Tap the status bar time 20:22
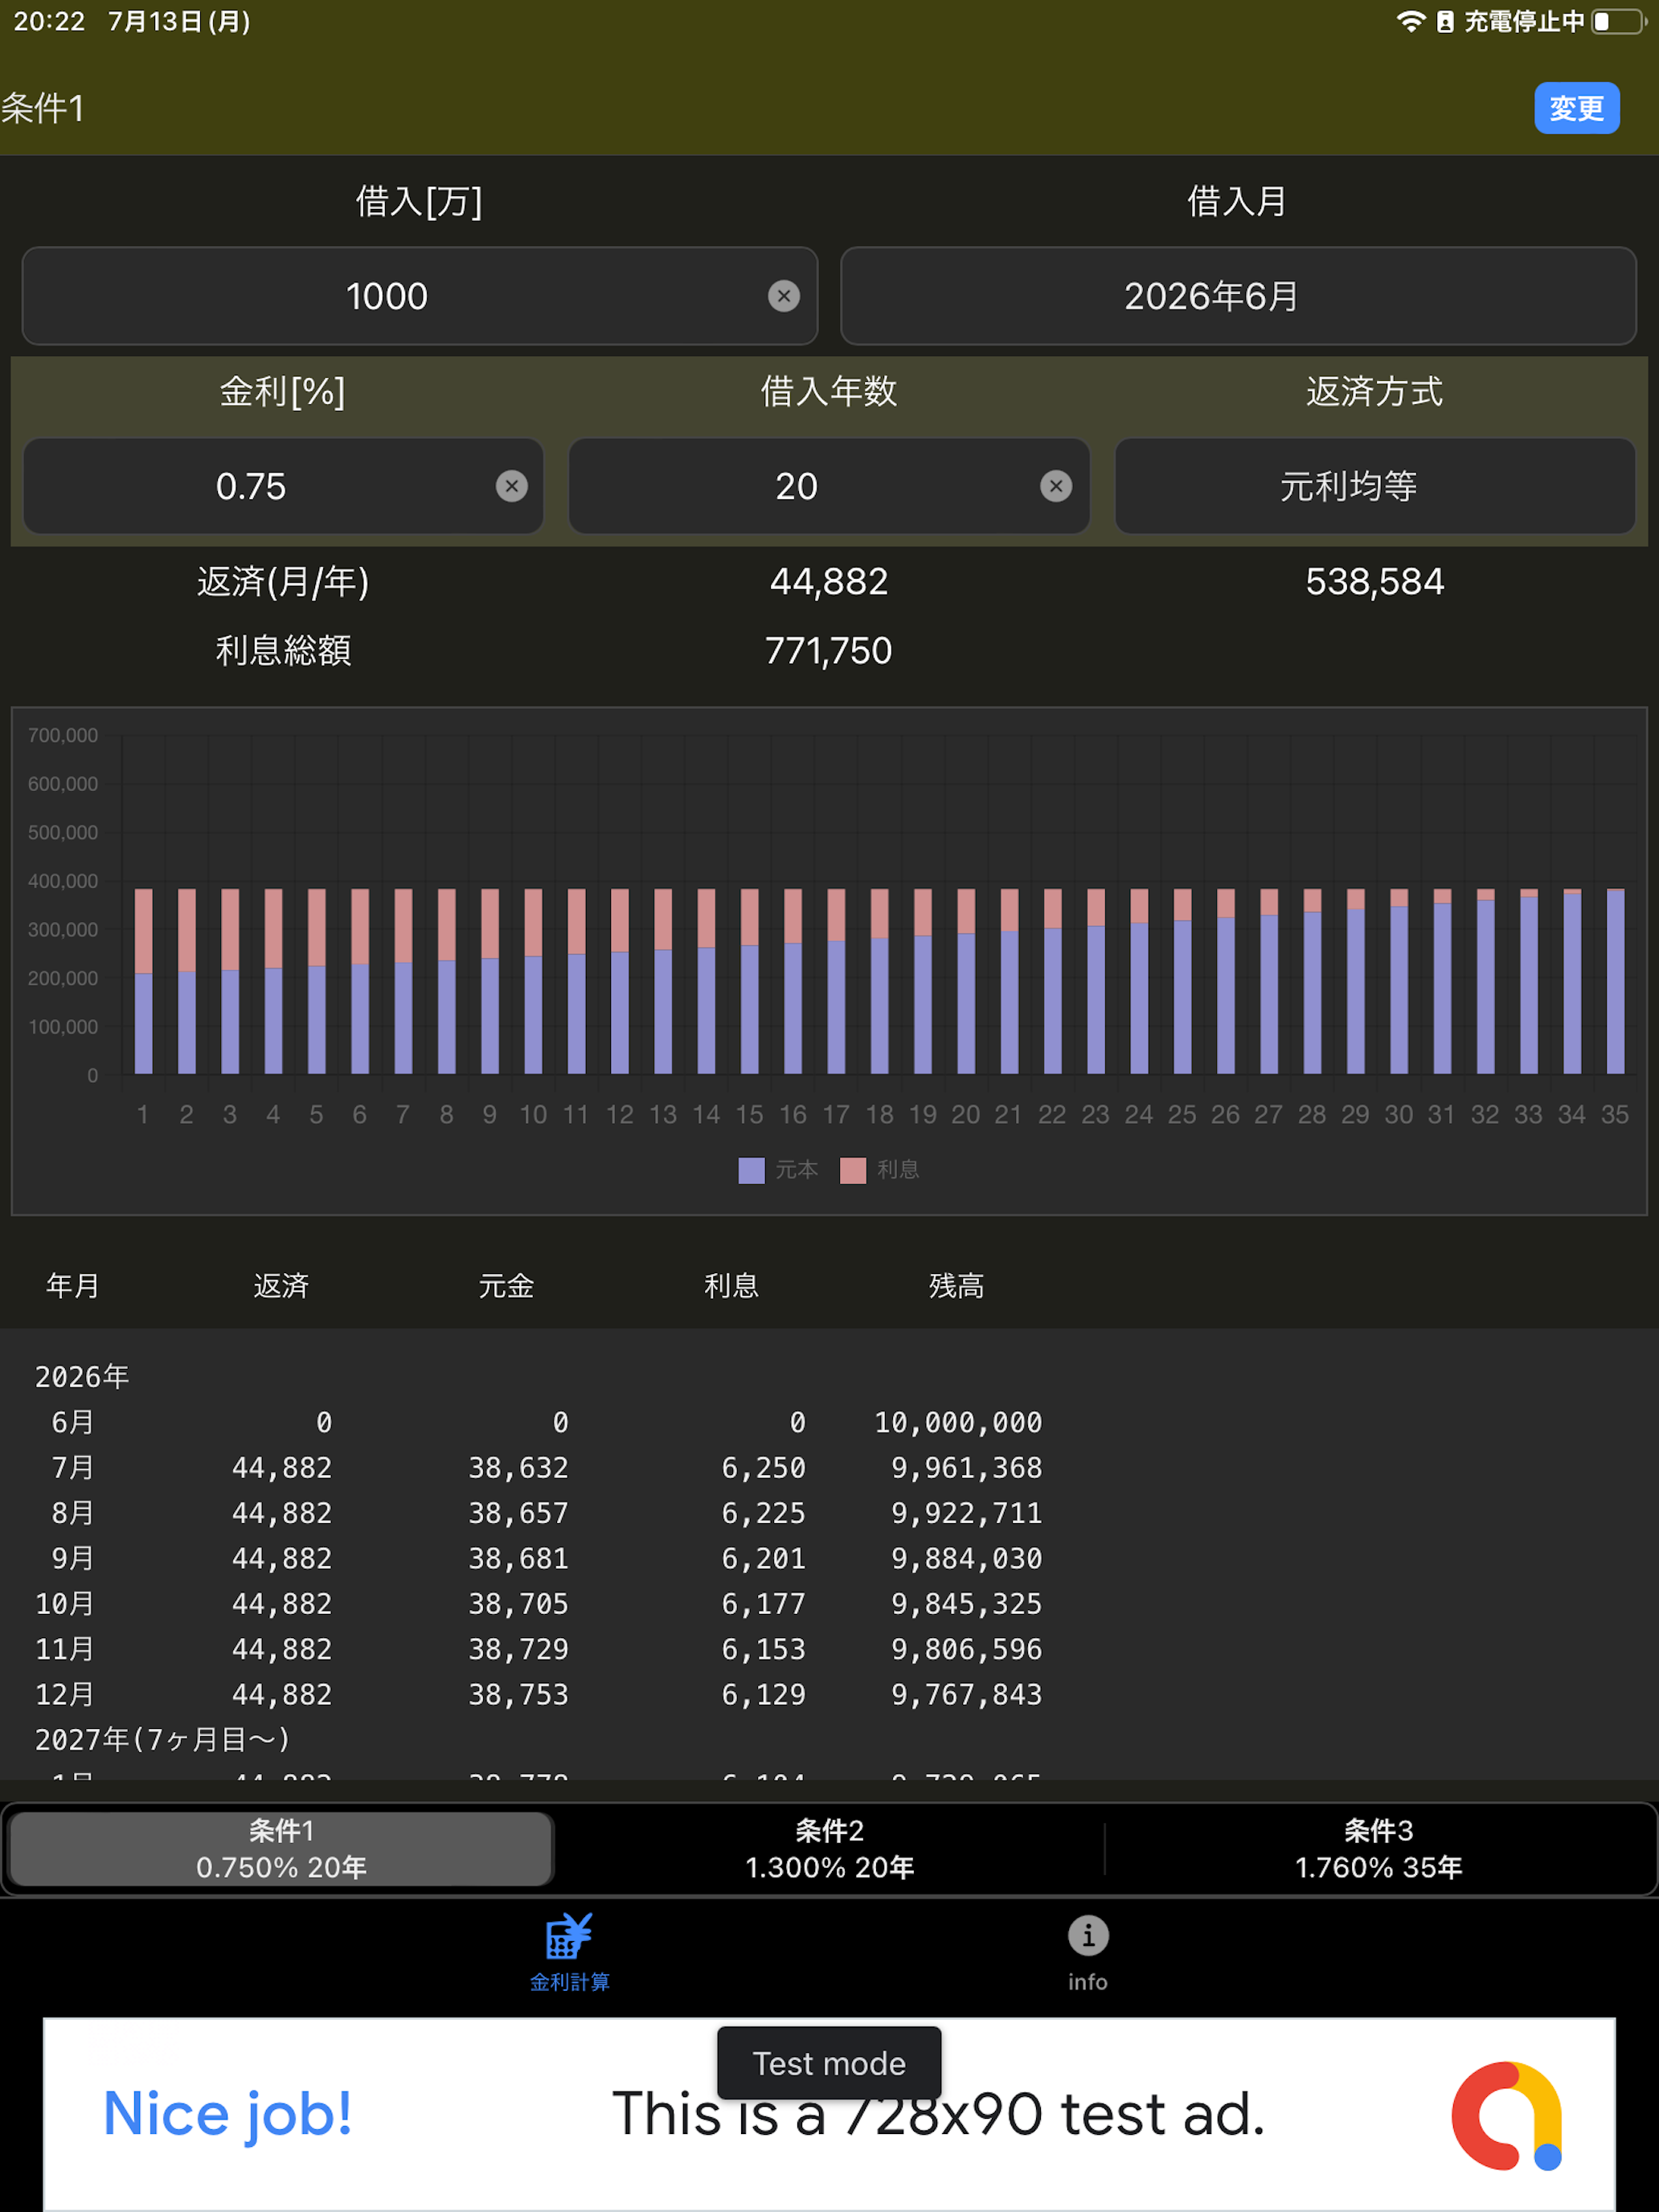Viewport: 1659px width, 2212px height. point(49,21)
